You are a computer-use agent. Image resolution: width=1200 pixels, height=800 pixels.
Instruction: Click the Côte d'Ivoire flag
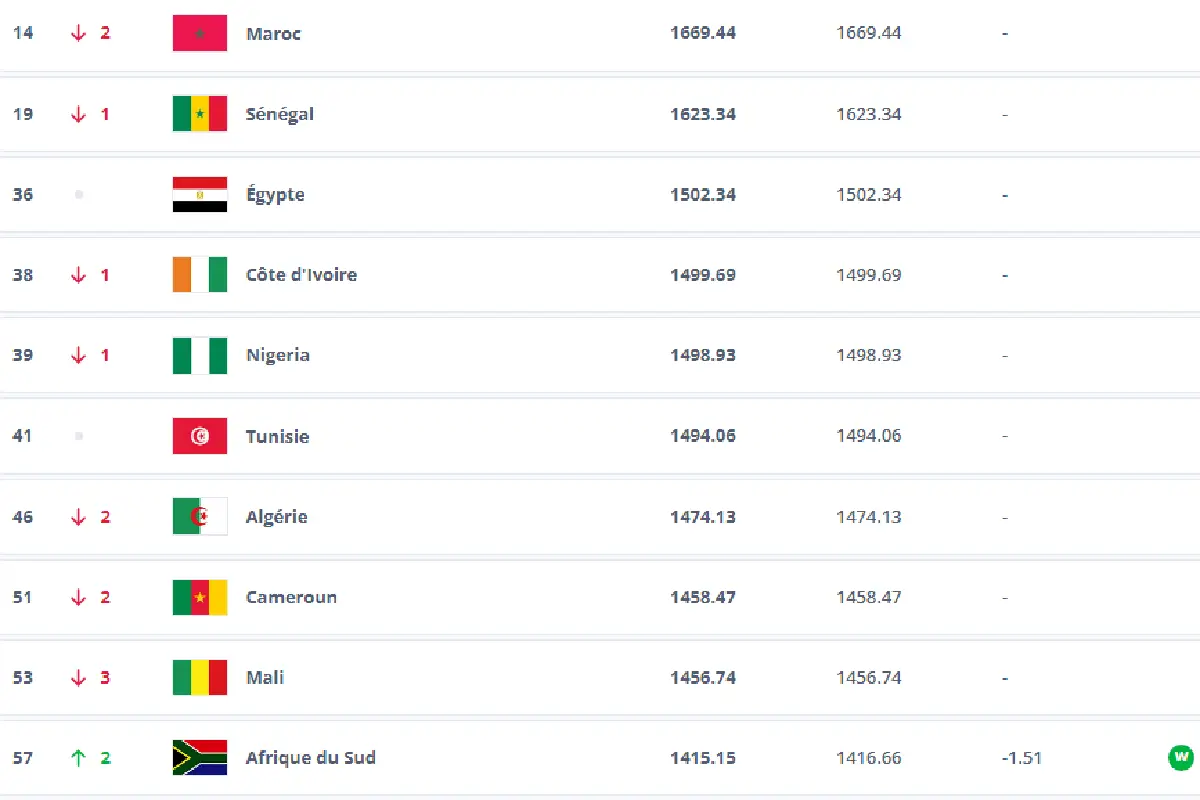(x=200, y=275)
